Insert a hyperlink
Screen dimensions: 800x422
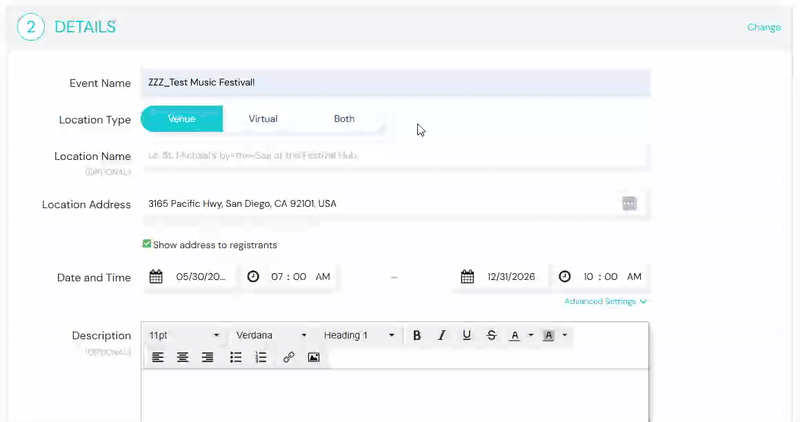pyautogui.click(x=289, y=357)
